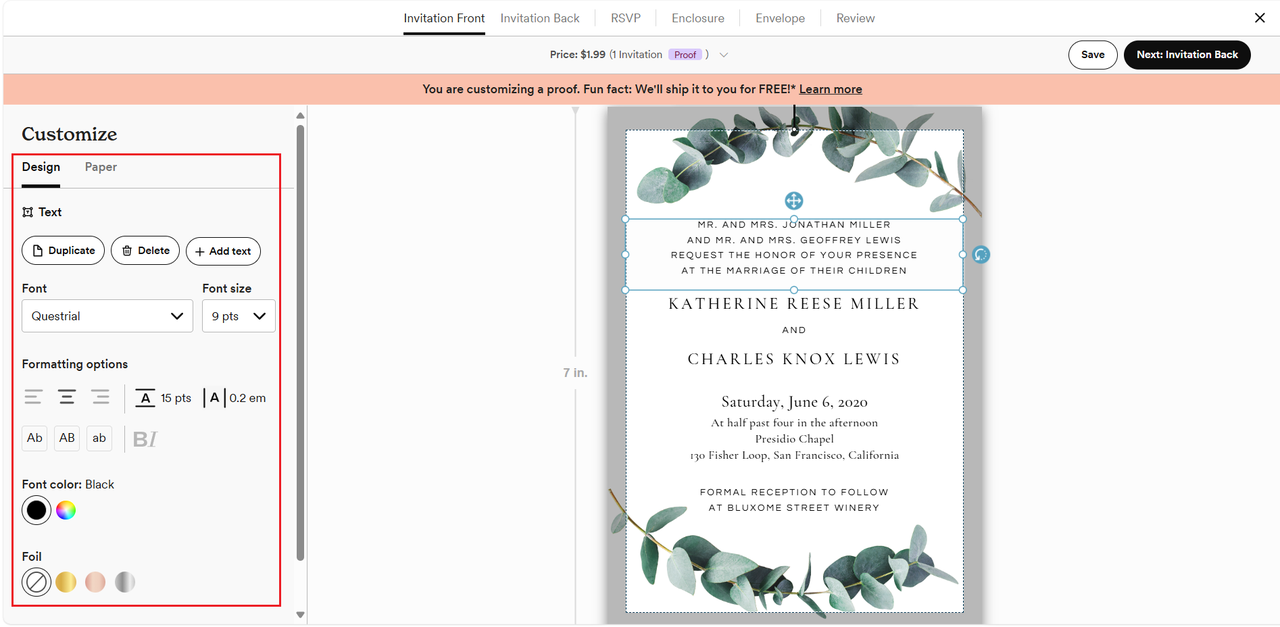Click the rotate handle beside text box

(x=981, y=255)
